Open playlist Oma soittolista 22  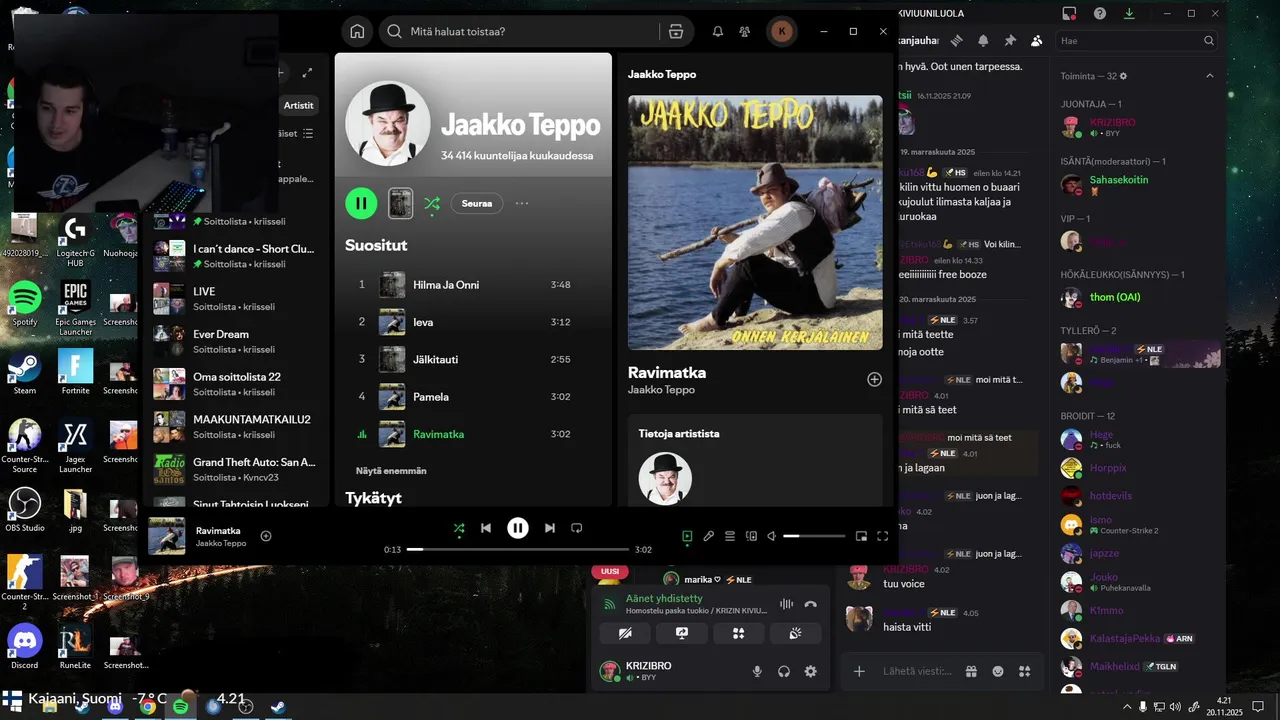tap(235, 383)
